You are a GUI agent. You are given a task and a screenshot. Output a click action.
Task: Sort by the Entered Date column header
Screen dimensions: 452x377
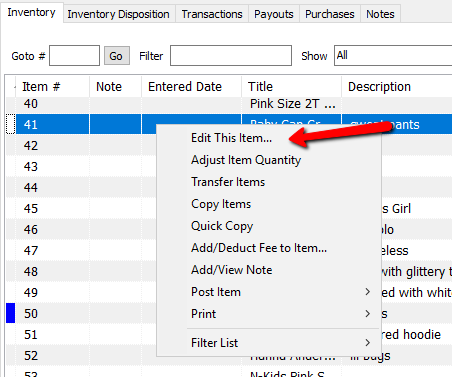191,87
